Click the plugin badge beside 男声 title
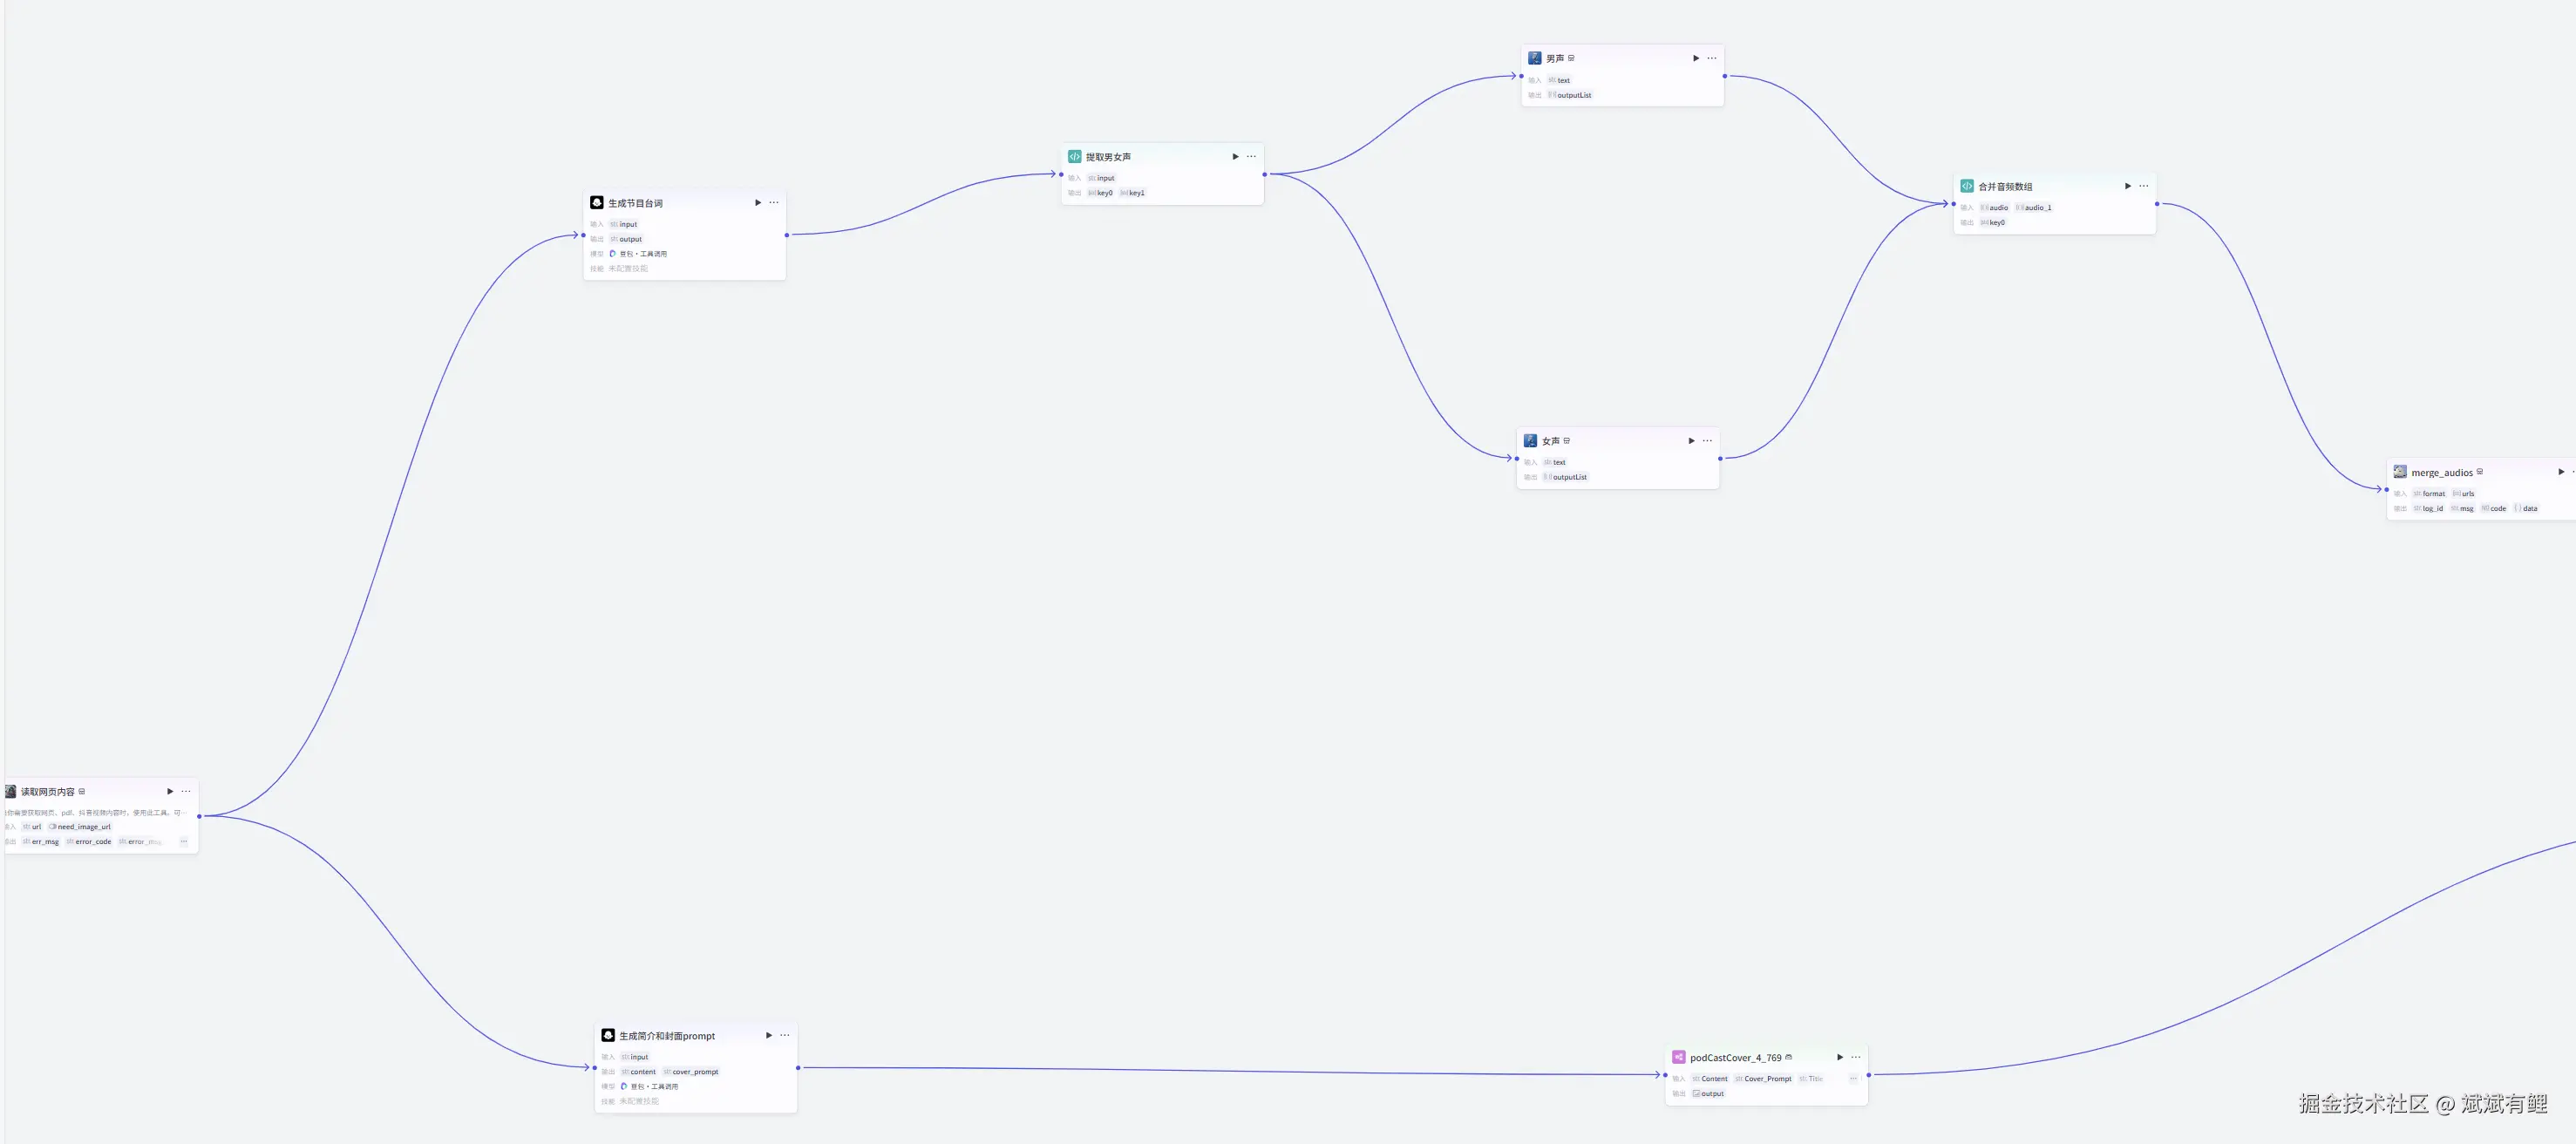The height and width of the screenshot is (1144, 2576). pyautogui.click(x=1571, y=58)
